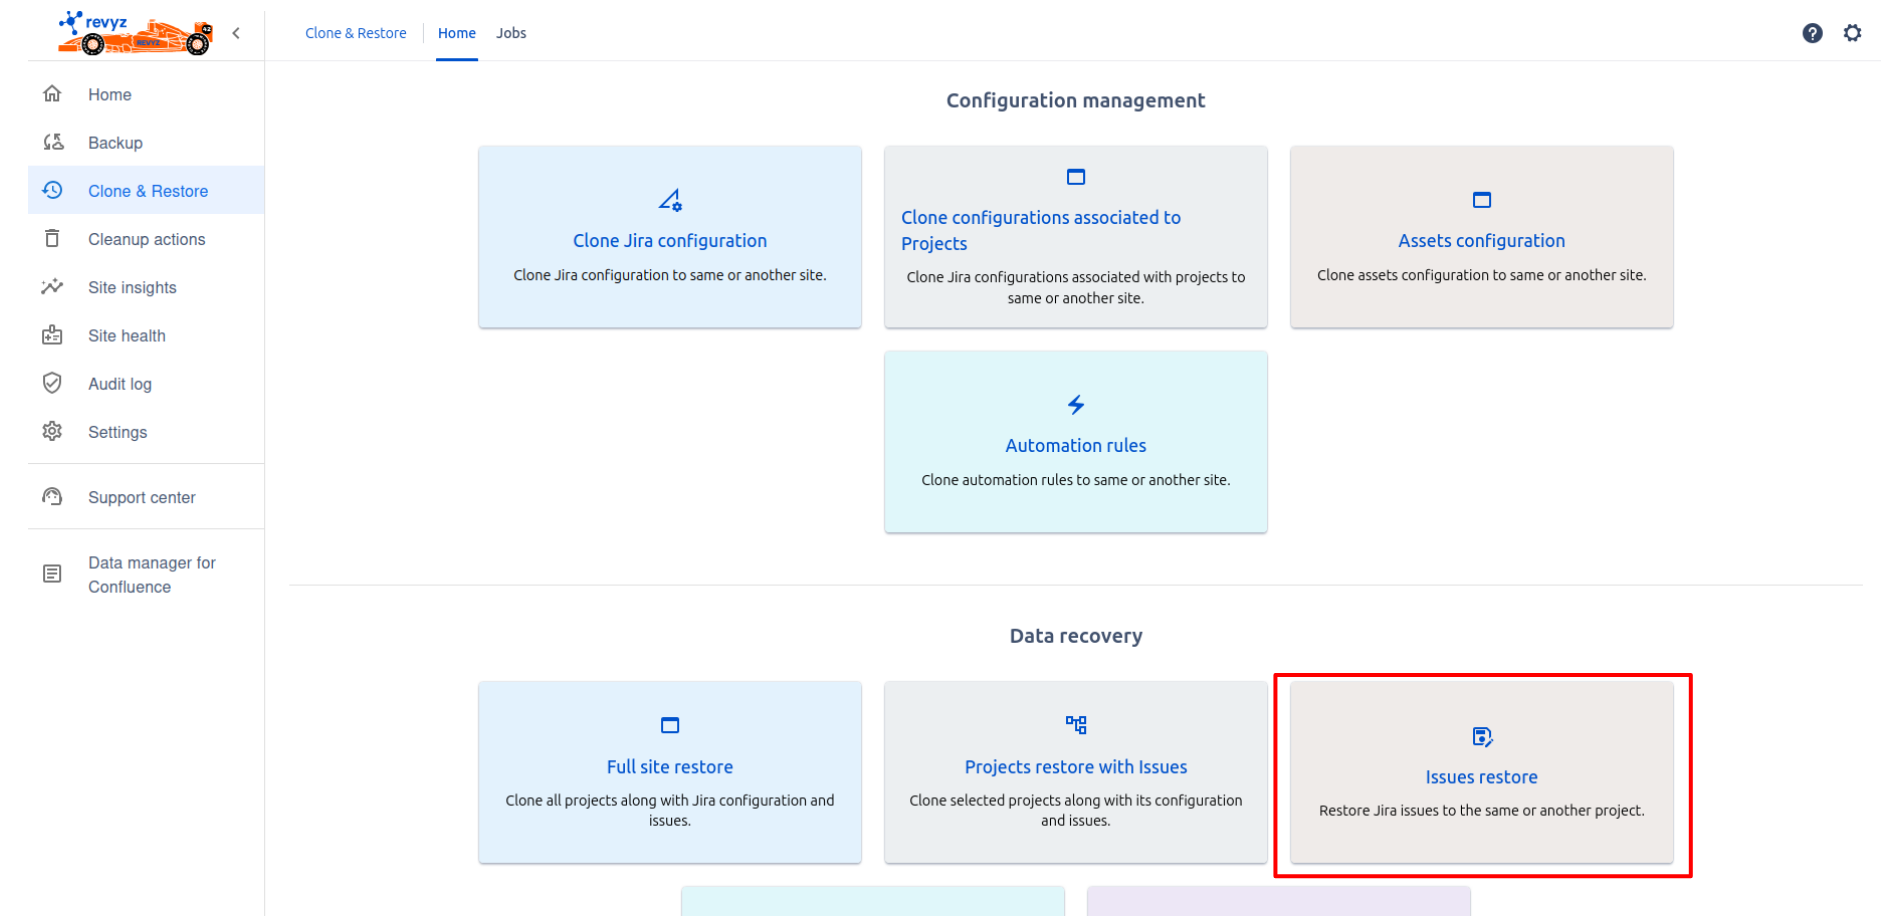Open the Support center headset icon
The image size is (1881, 920).
pos(53,497)
